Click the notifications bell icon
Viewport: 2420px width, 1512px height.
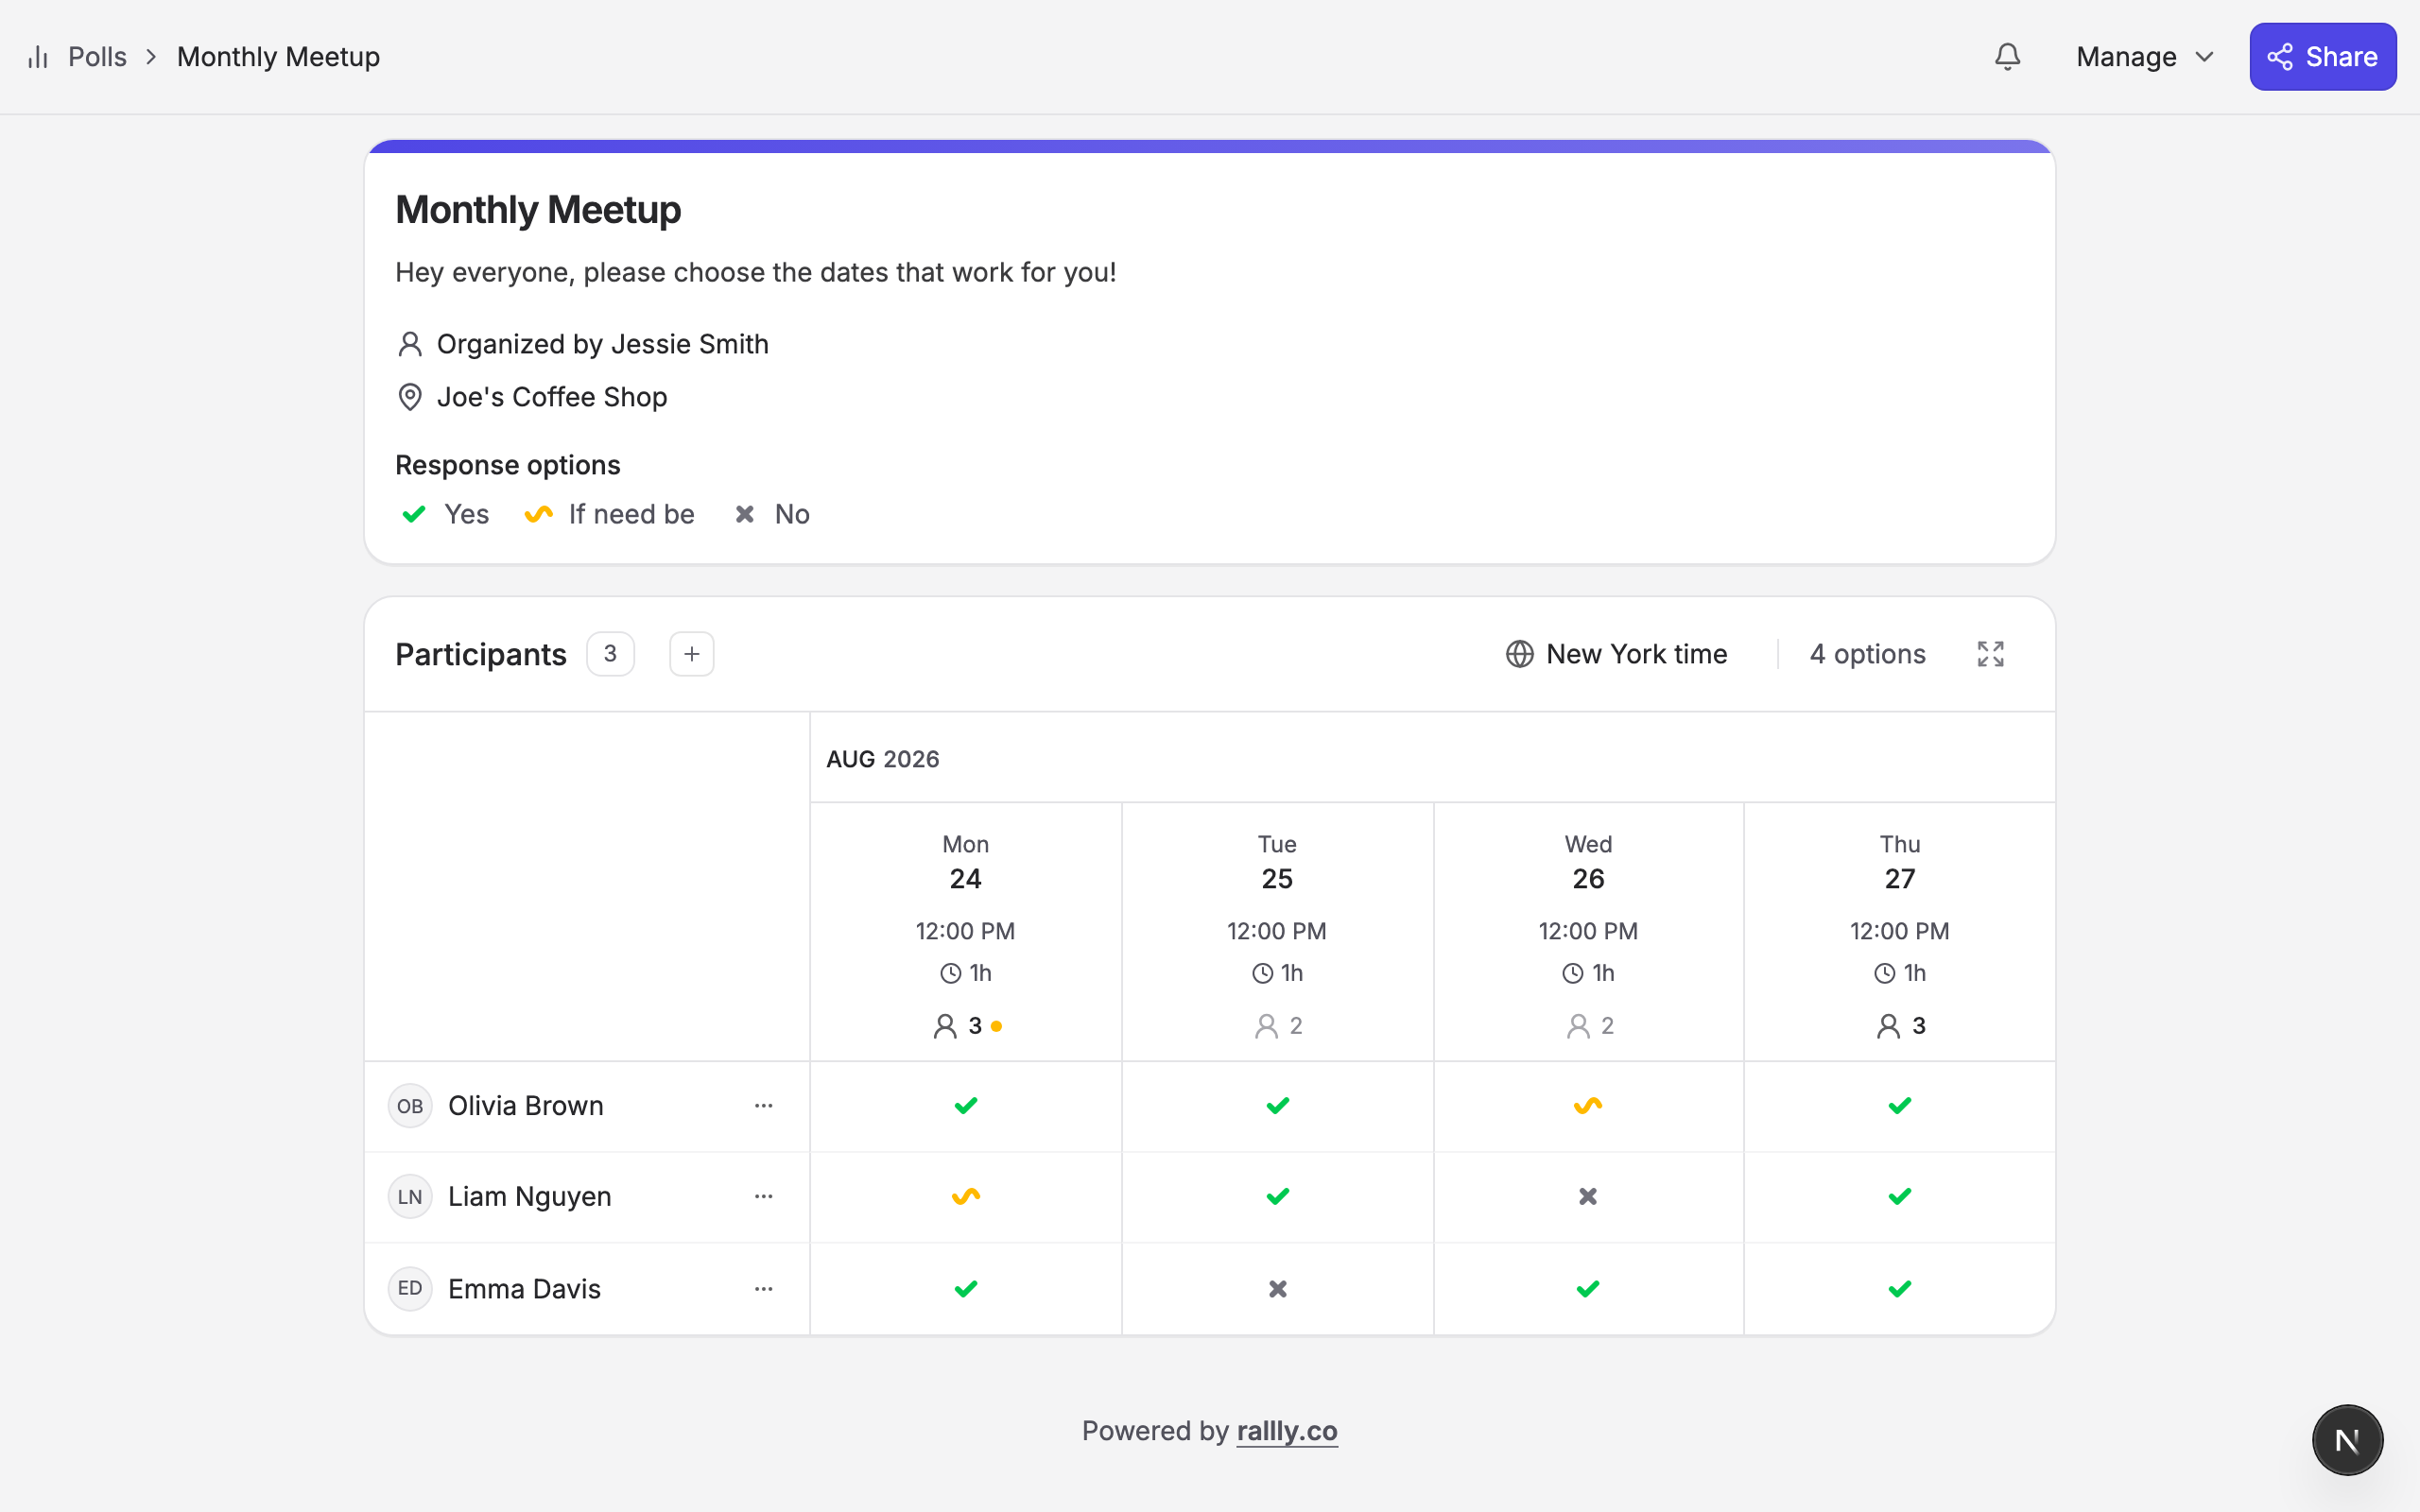(x=2007, y=57)
